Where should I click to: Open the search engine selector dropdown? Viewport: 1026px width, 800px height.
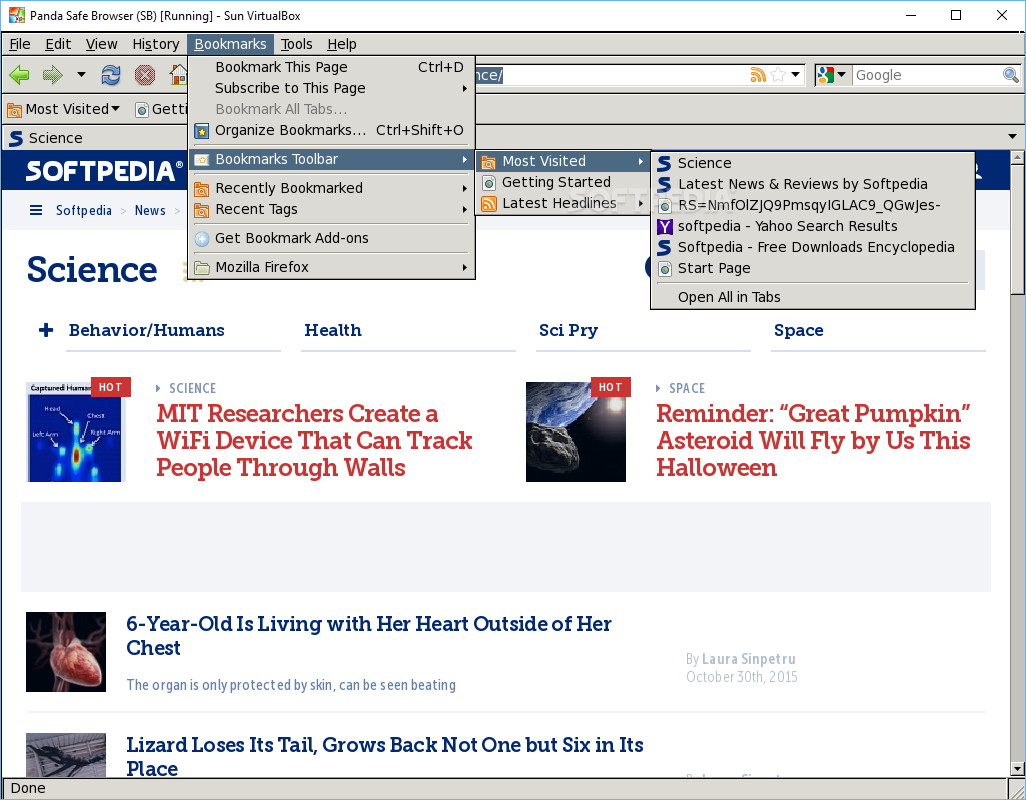[841, 75]
